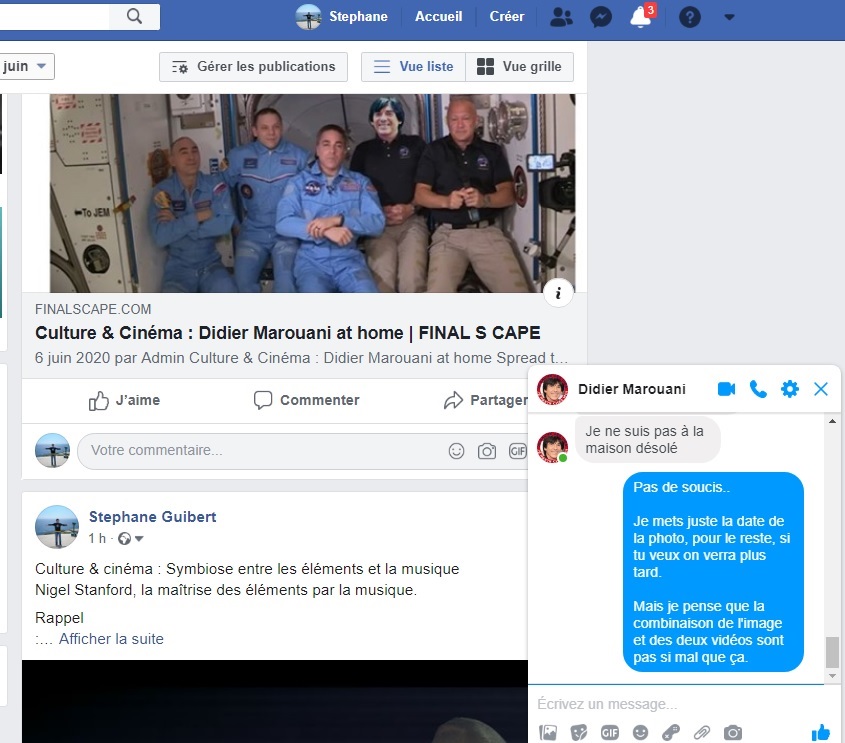The width and height of the screenshot is (845, 743).
Task: Open the GIF picker in chat
Action: tap(609, 733)
